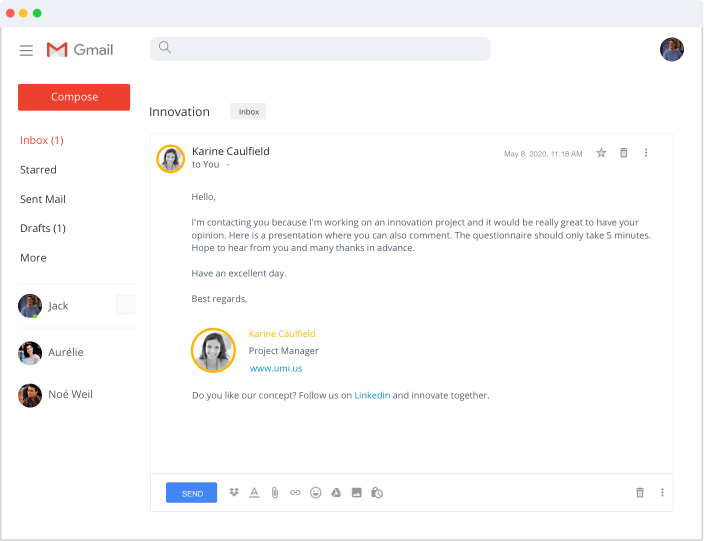Open the Starred folder
The height and width of the screenshot is (541, 704).
tap(38, 170)
